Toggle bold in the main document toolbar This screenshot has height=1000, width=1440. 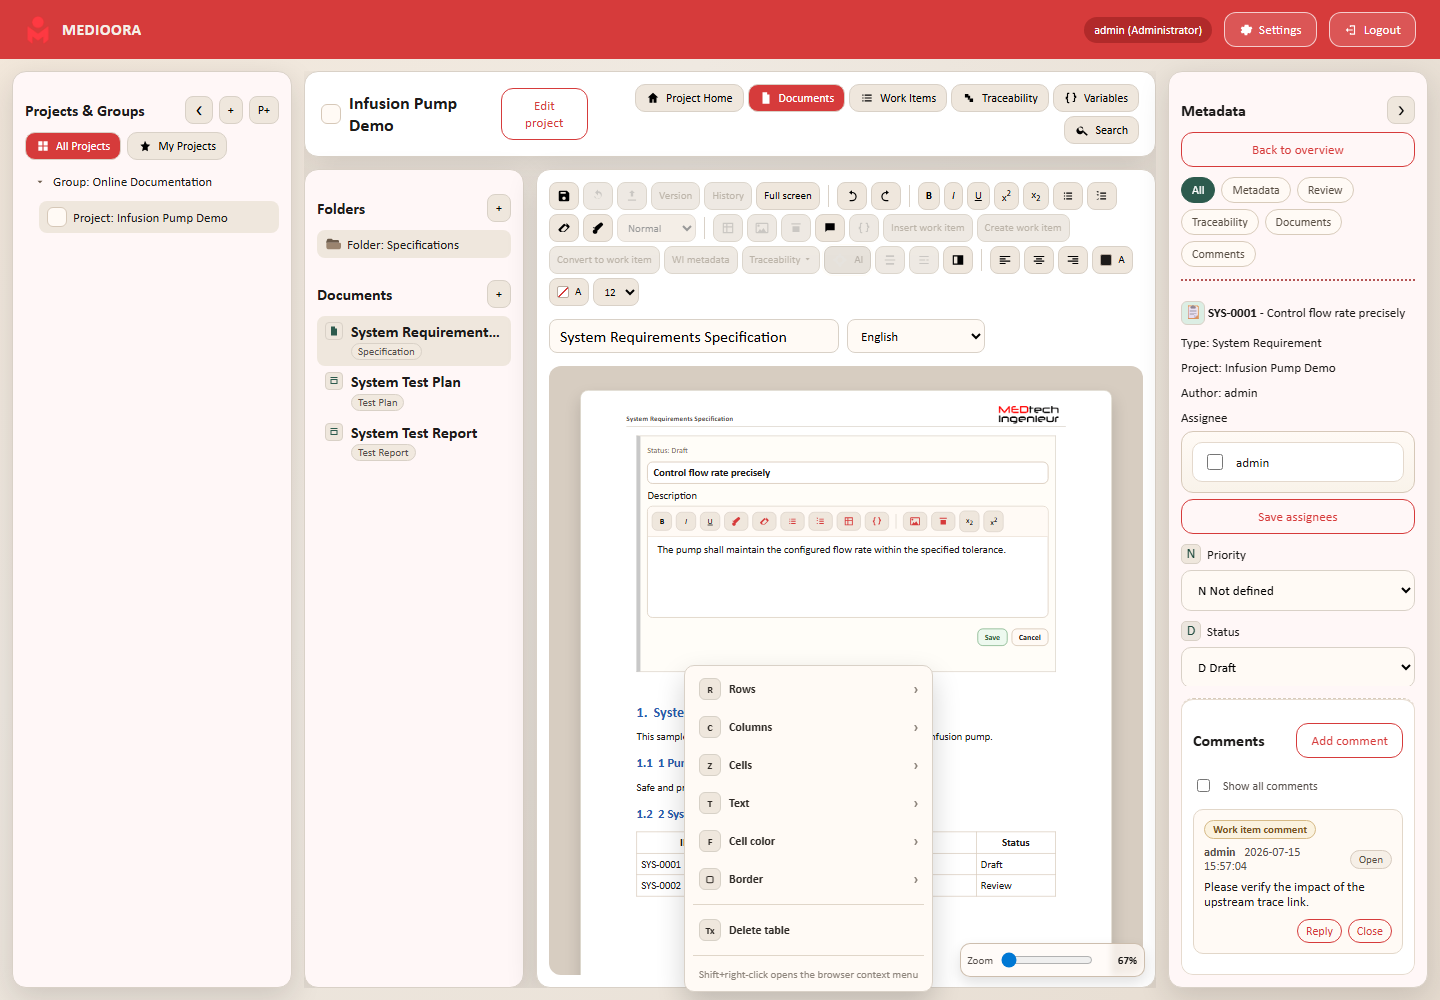click(929, 196)
